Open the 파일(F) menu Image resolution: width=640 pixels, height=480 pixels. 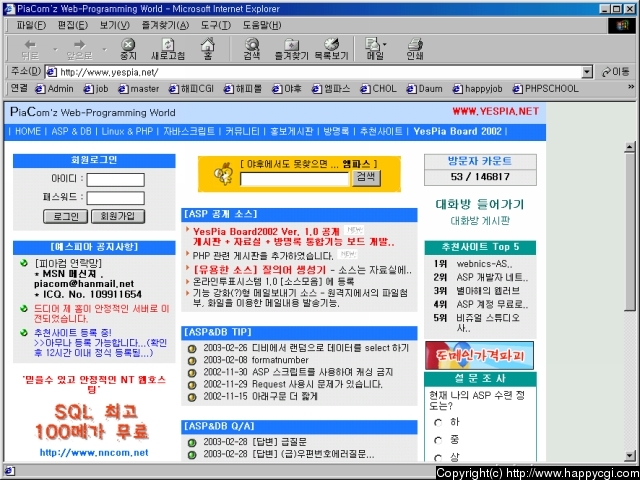tap(31, 25)
